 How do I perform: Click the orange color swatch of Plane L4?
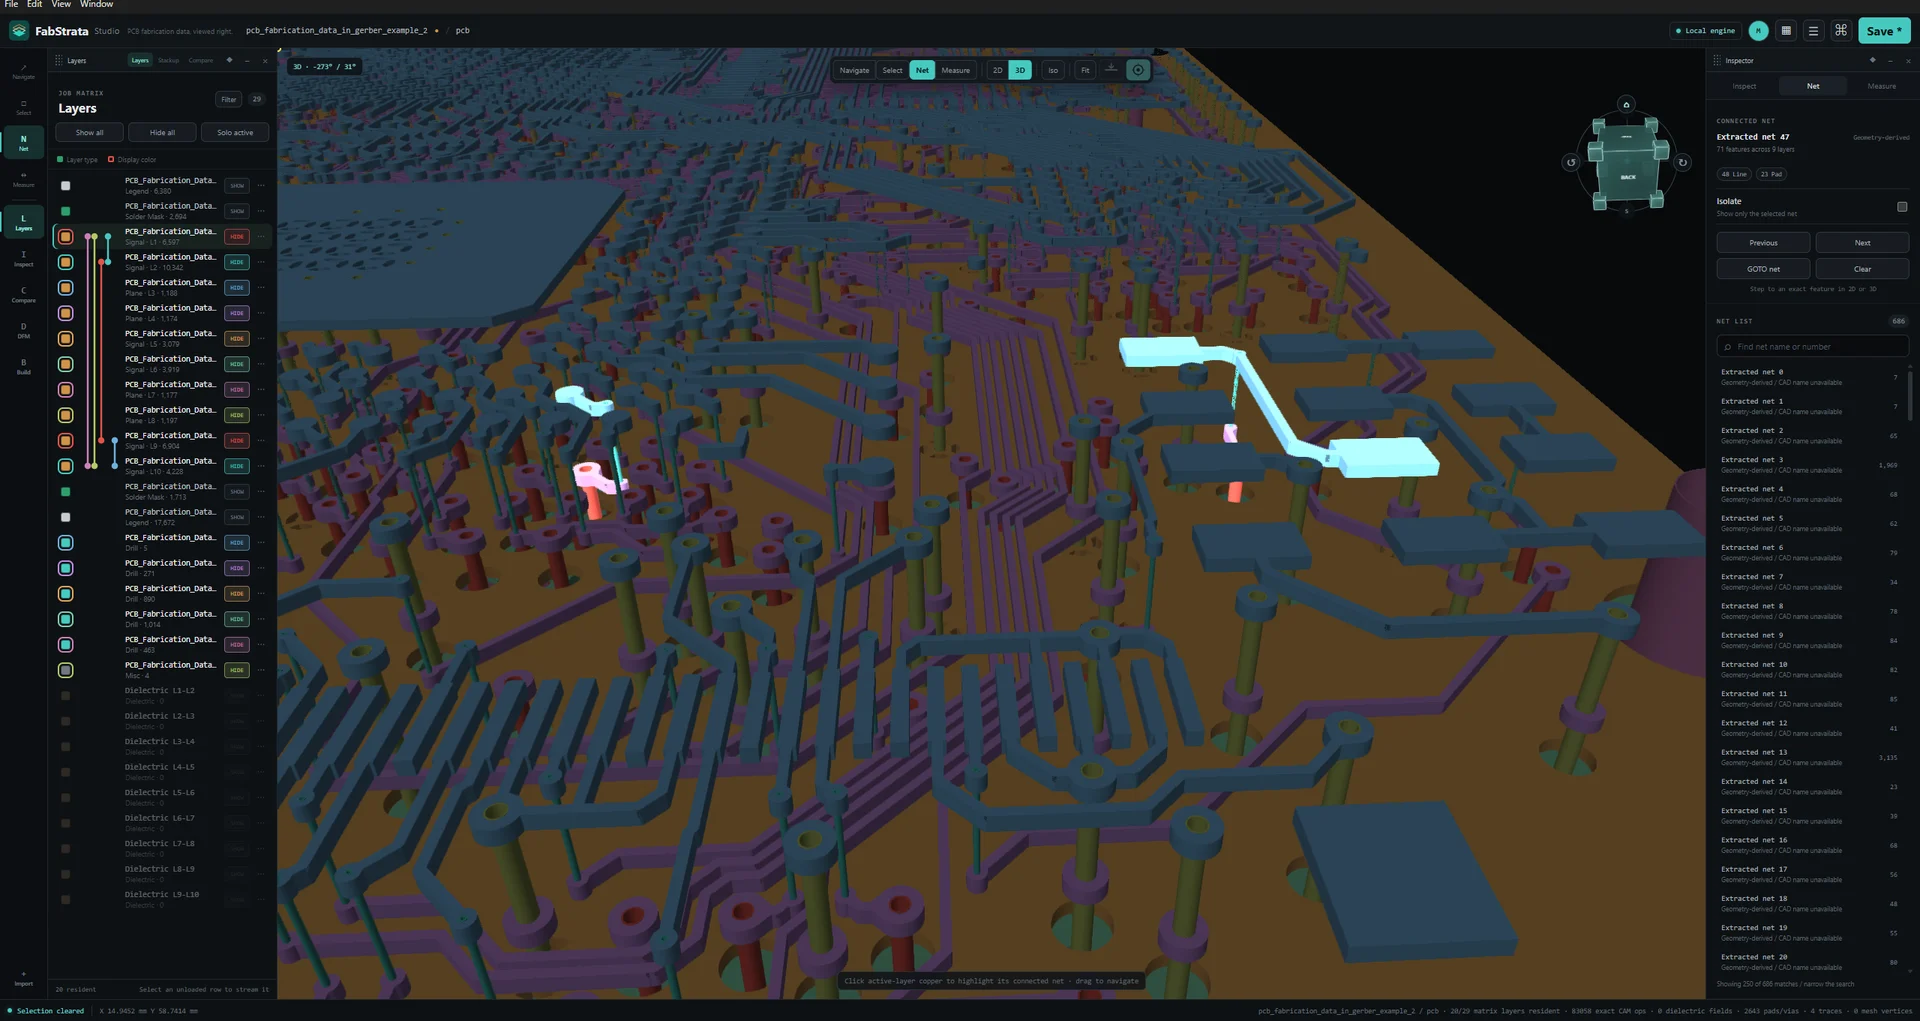(x=65, y=313)
